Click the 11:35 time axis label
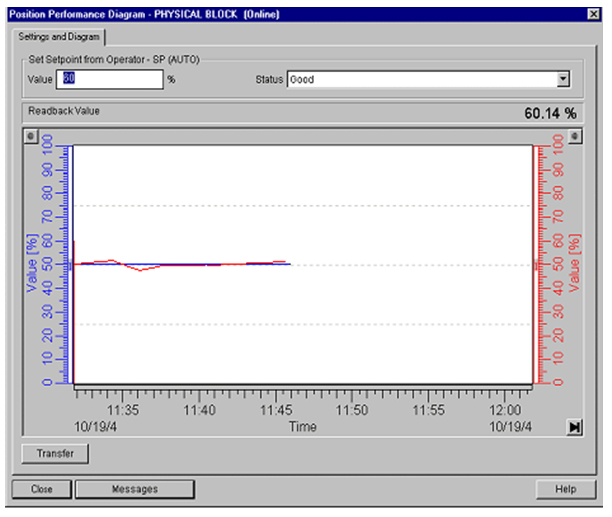The width and height of the screenshot is (612, 517). 123,410
